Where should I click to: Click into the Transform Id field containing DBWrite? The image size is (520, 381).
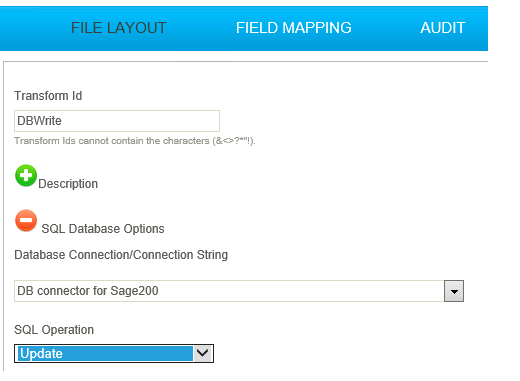click(x=117, y=121)
